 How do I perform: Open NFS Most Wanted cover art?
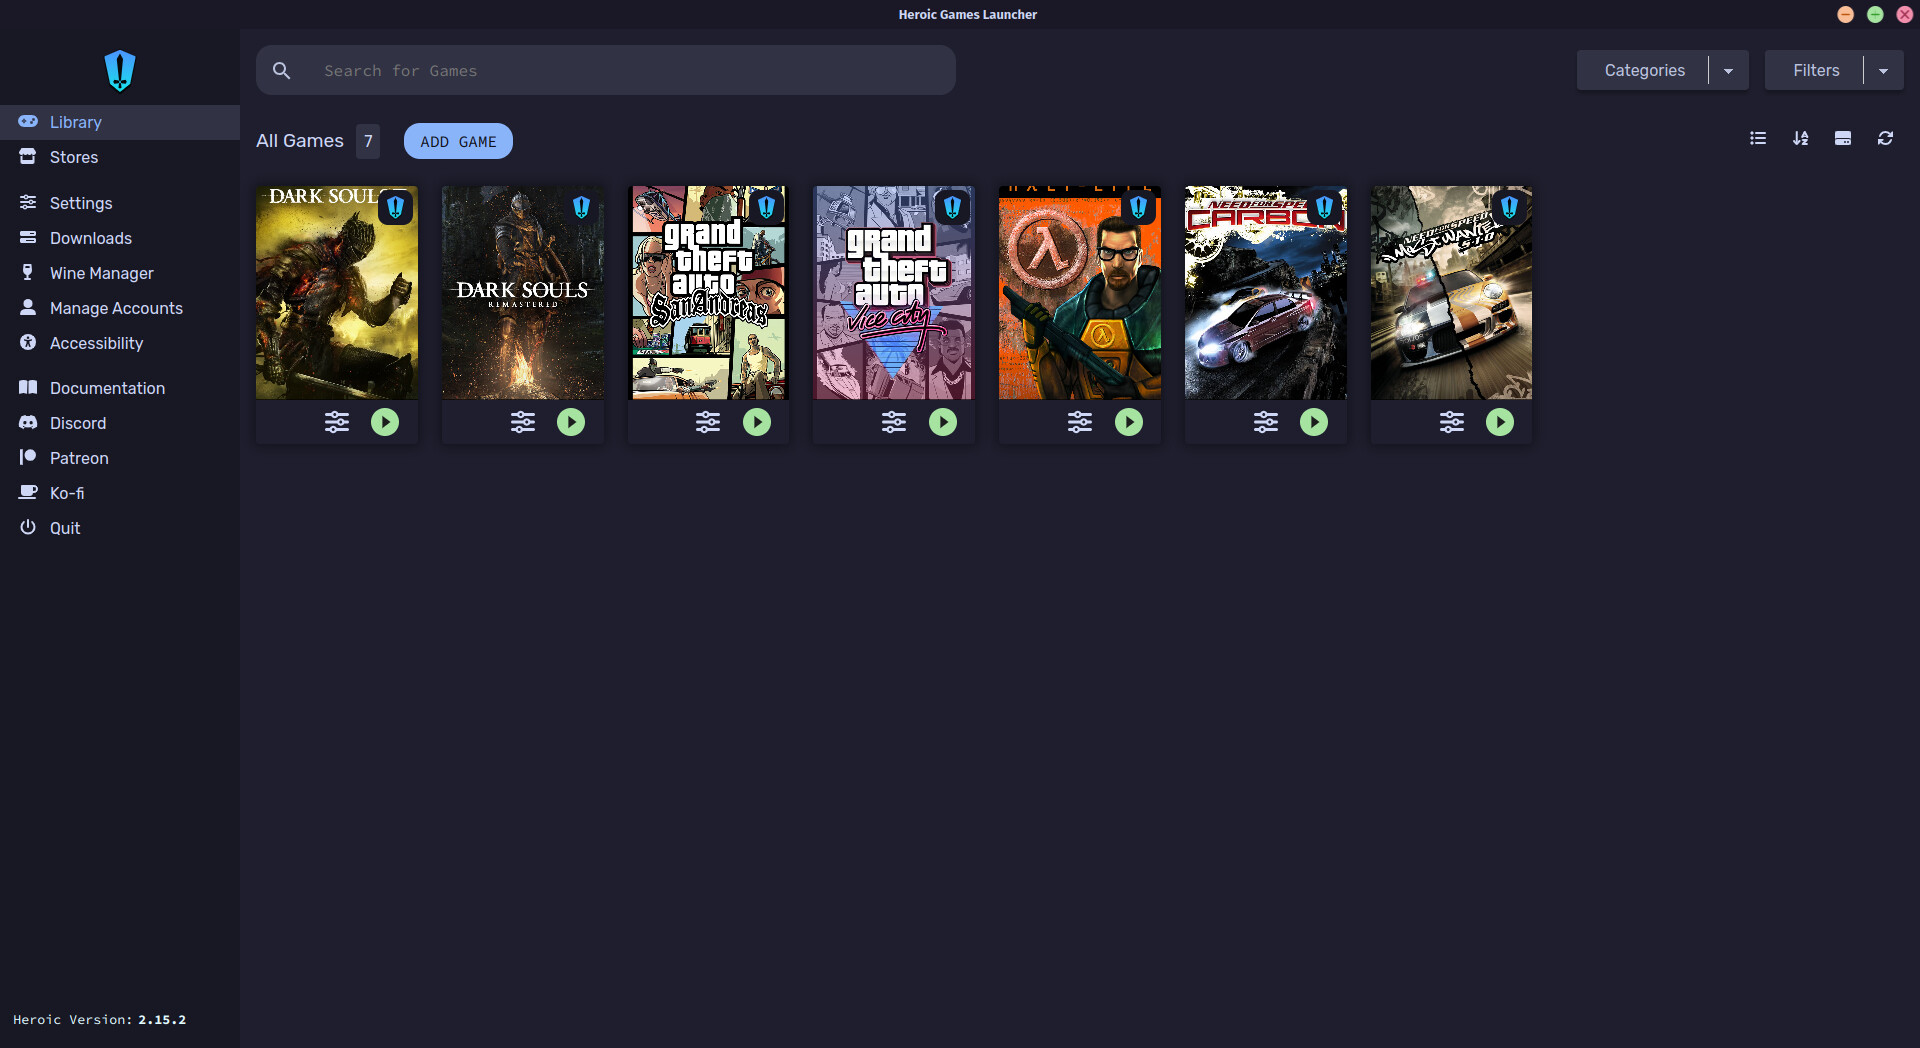(1452, 293)
